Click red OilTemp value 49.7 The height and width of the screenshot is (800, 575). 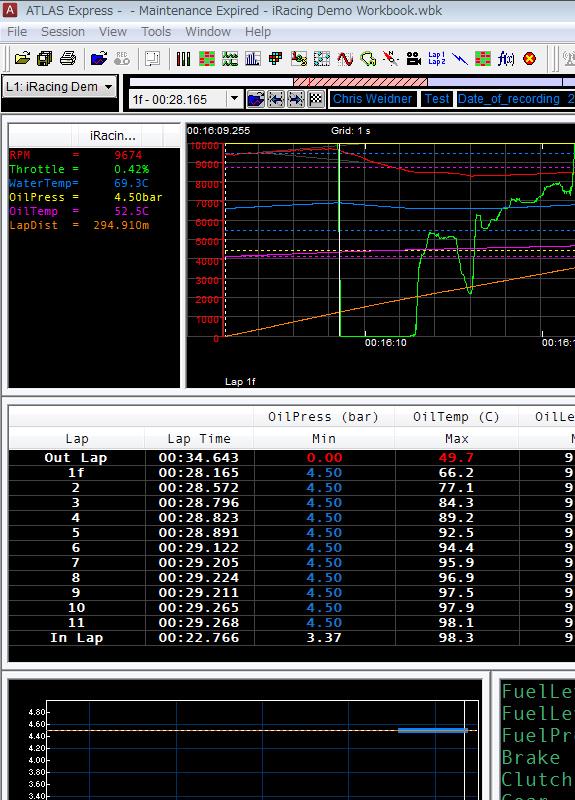click(456, 458)
